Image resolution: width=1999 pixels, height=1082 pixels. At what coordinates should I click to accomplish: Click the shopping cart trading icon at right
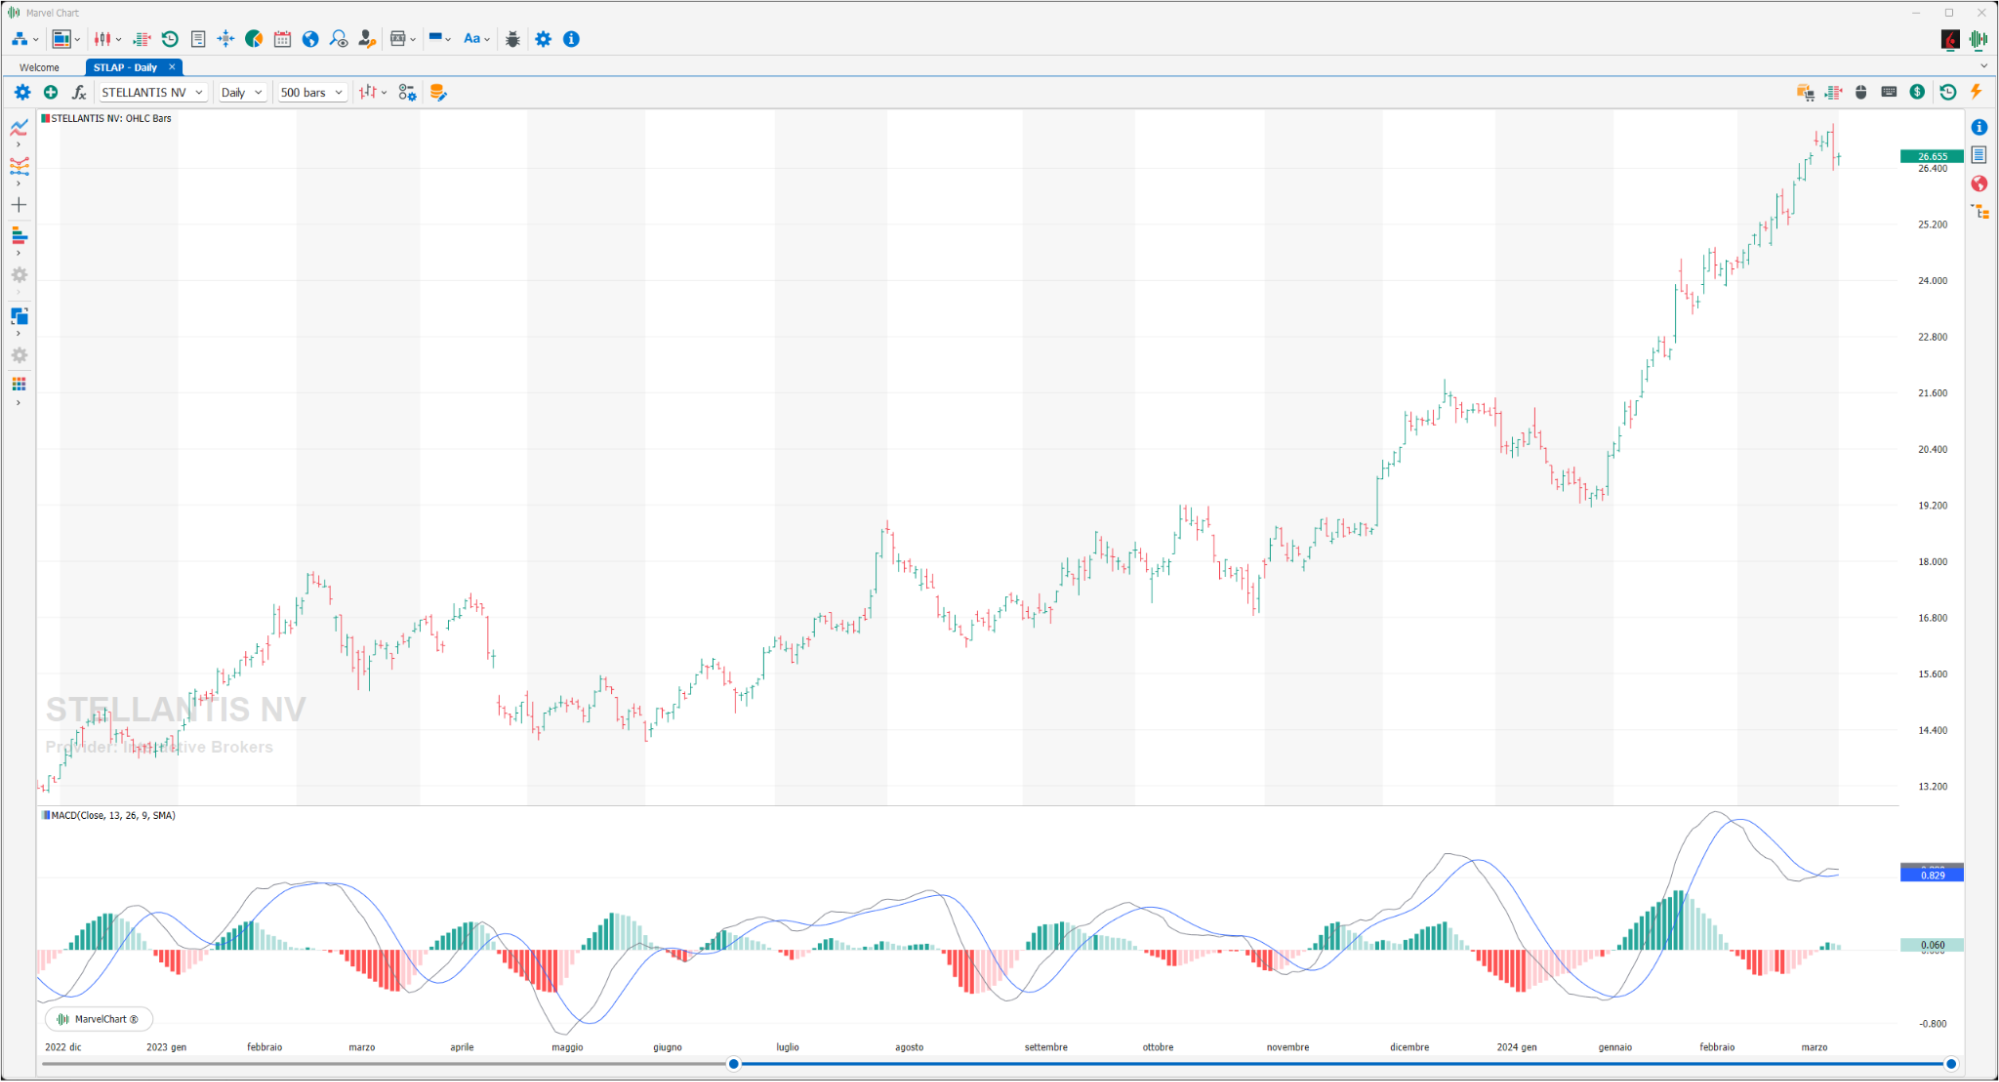coord(1805,92)
